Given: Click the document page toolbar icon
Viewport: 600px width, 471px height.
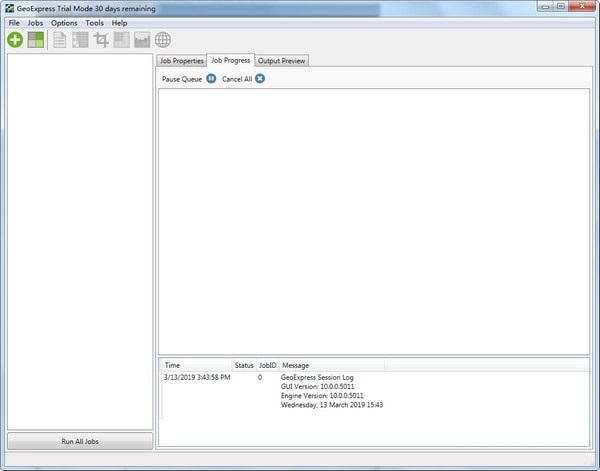Looking at the screenshot, I should [x=59, y=40].
